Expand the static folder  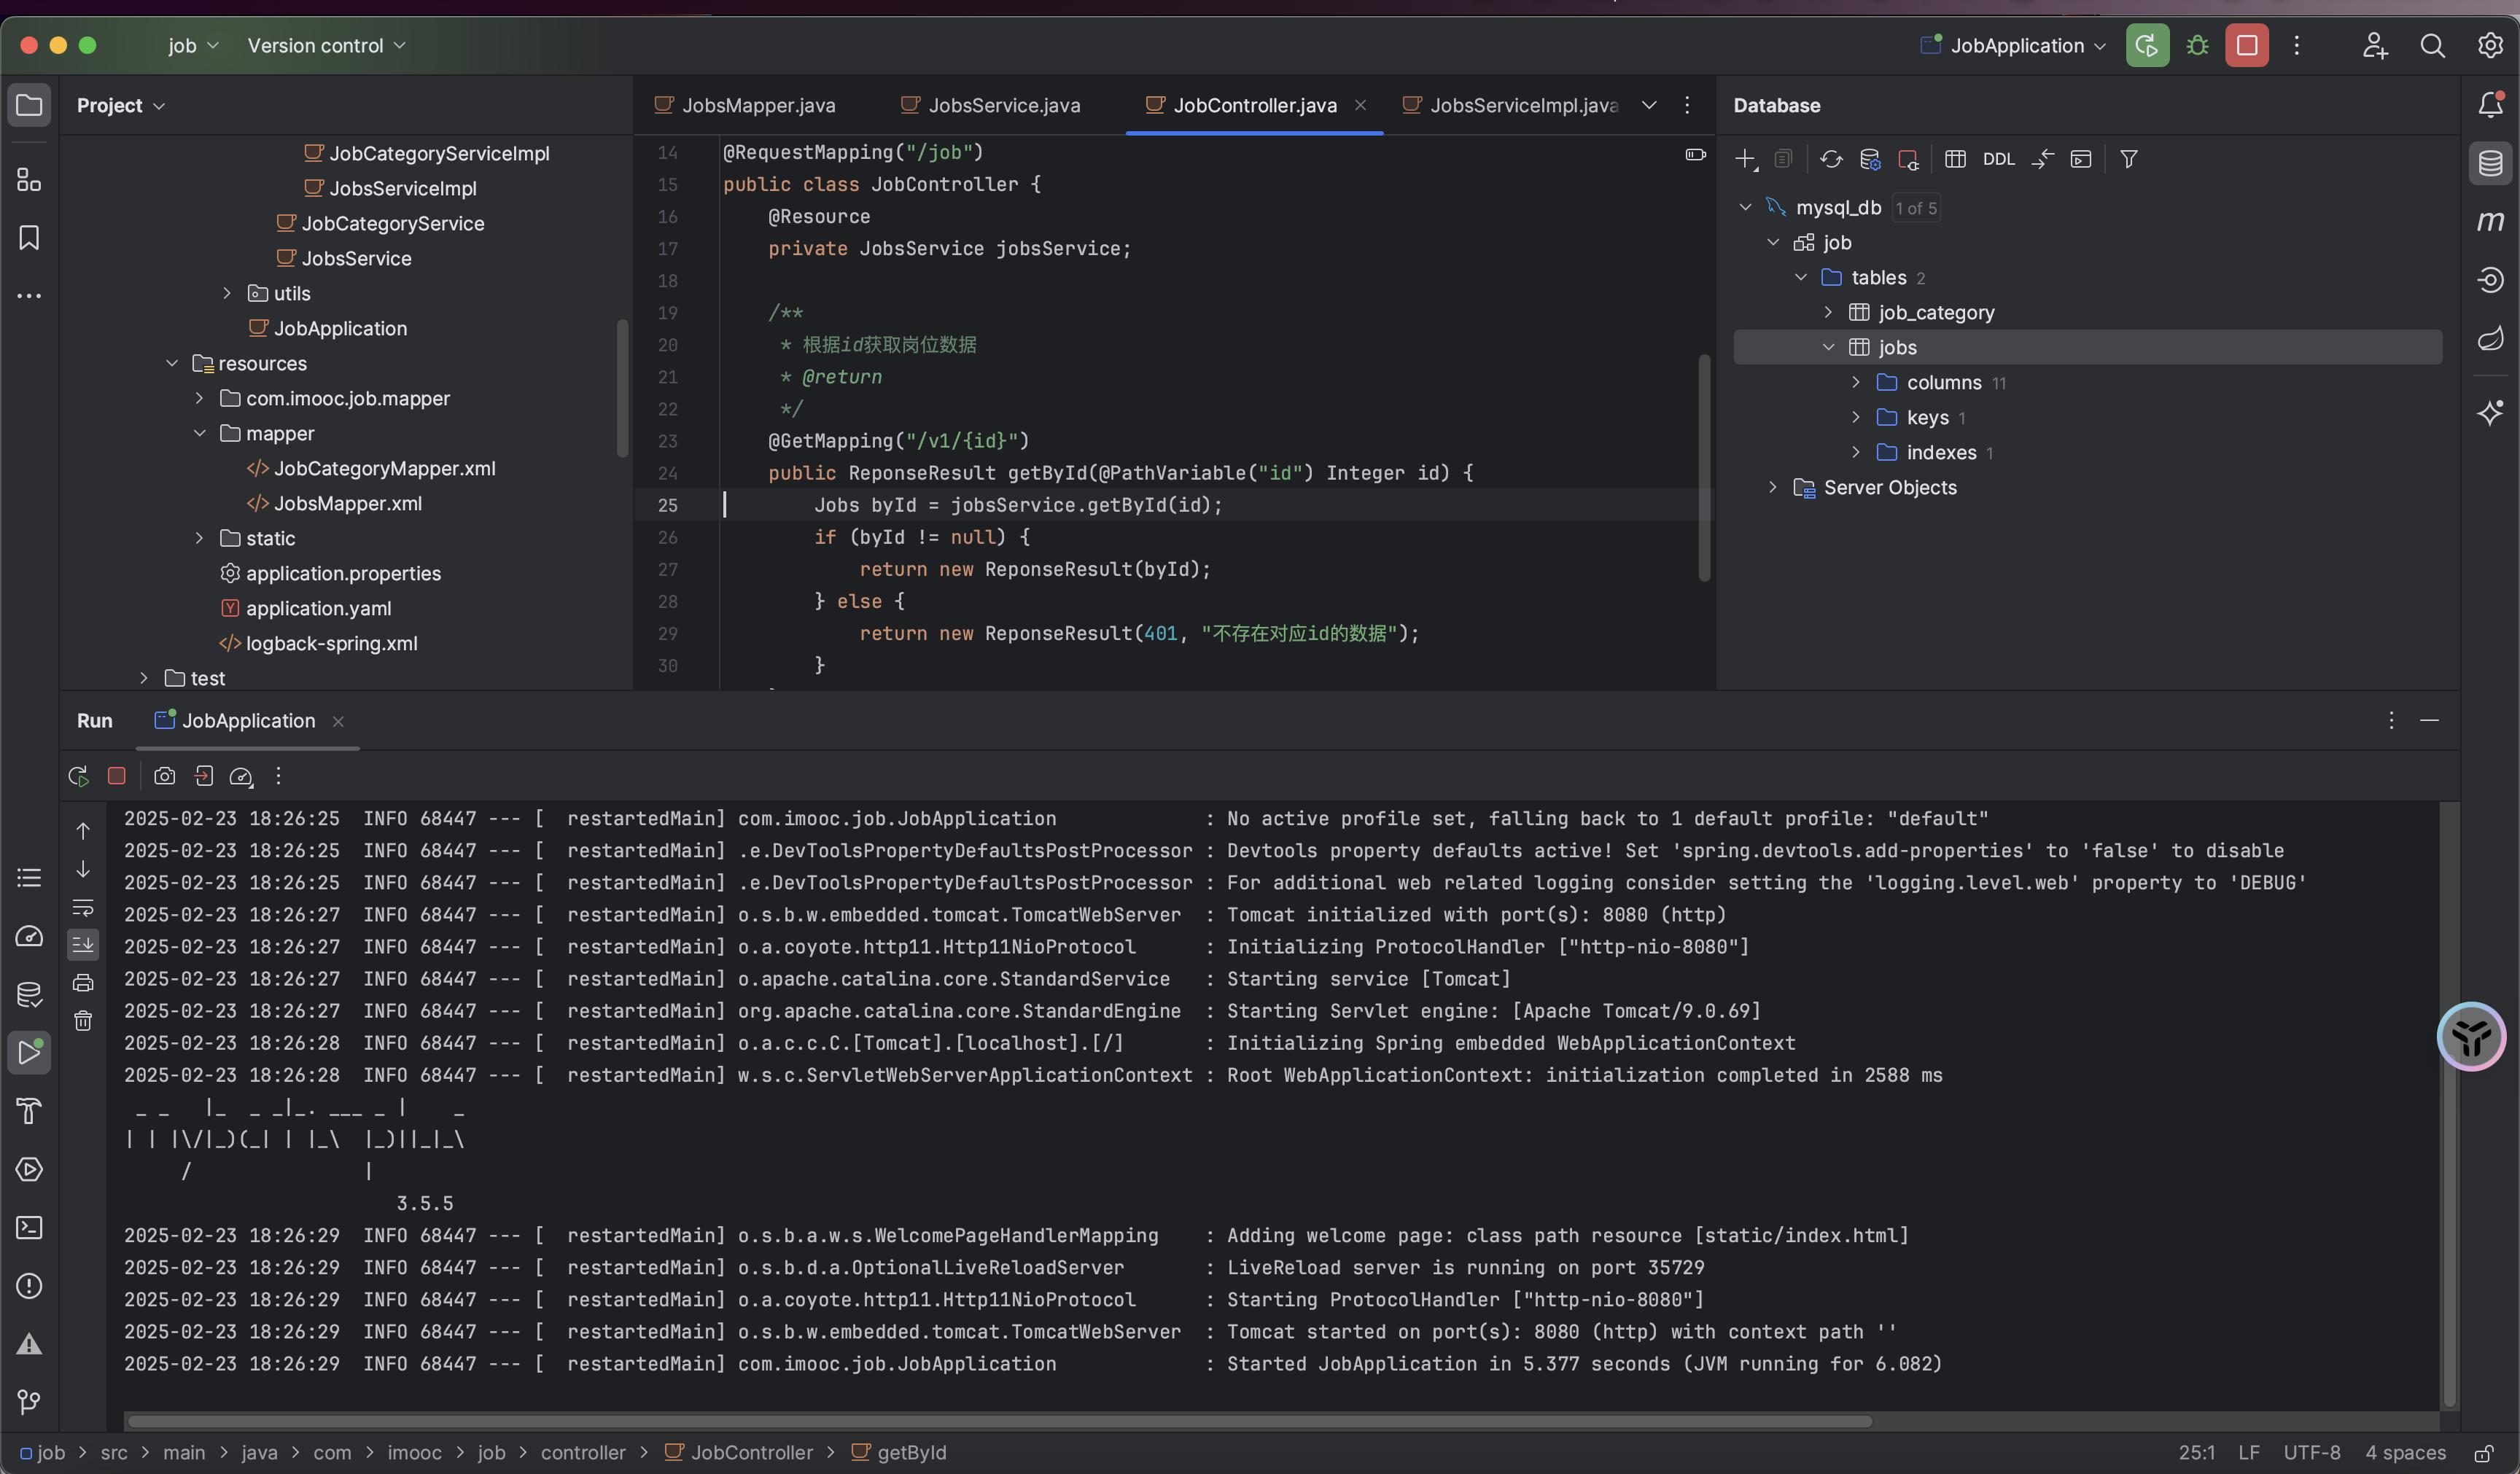point(199,538)
